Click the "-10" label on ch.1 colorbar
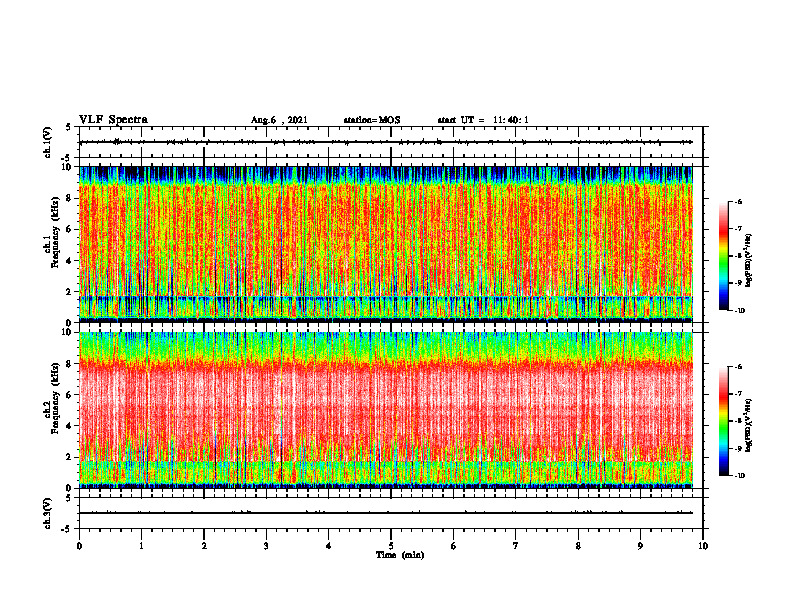Screen dimensions: 792x612 click(739, 311)
